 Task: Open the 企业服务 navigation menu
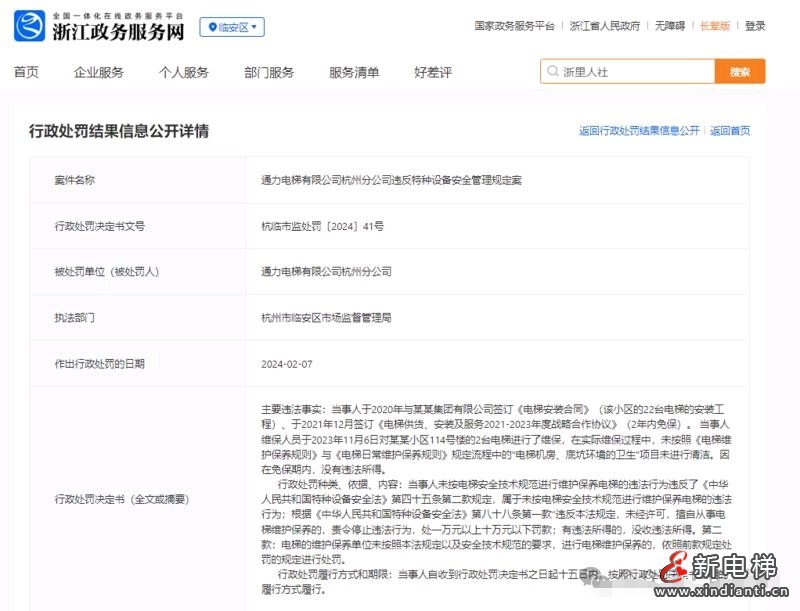99,72
